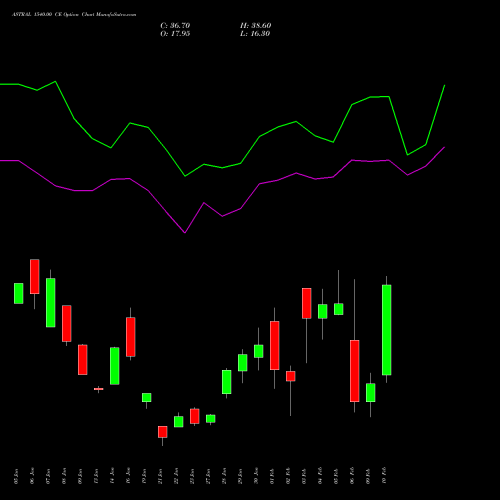Click the 05 Jan date label
This screenshot has width=500, height=500.
pyautogui.click(x=16, y=476)
